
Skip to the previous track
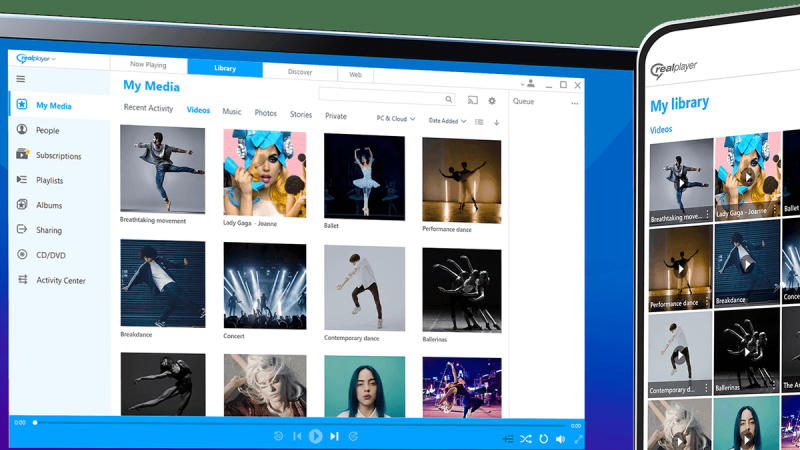(297, 436)
